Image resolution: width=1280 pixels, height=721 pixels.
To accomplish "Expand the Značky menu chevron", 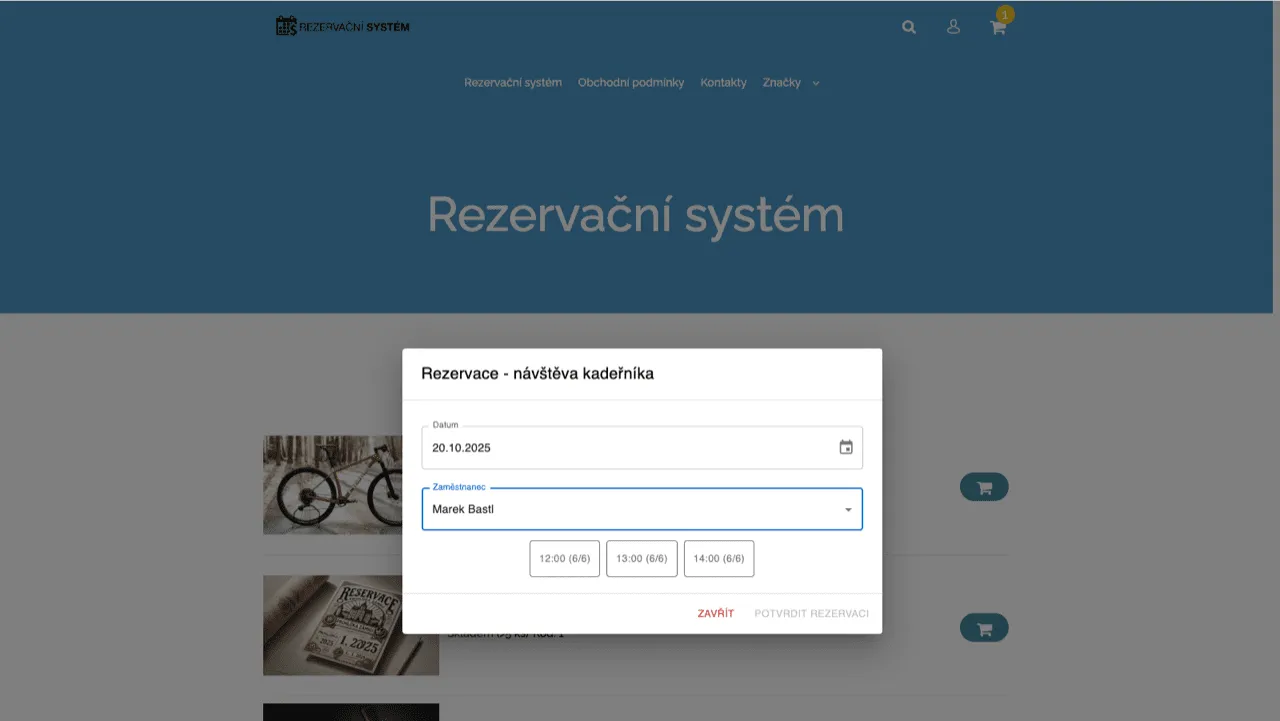I will 815,83.
